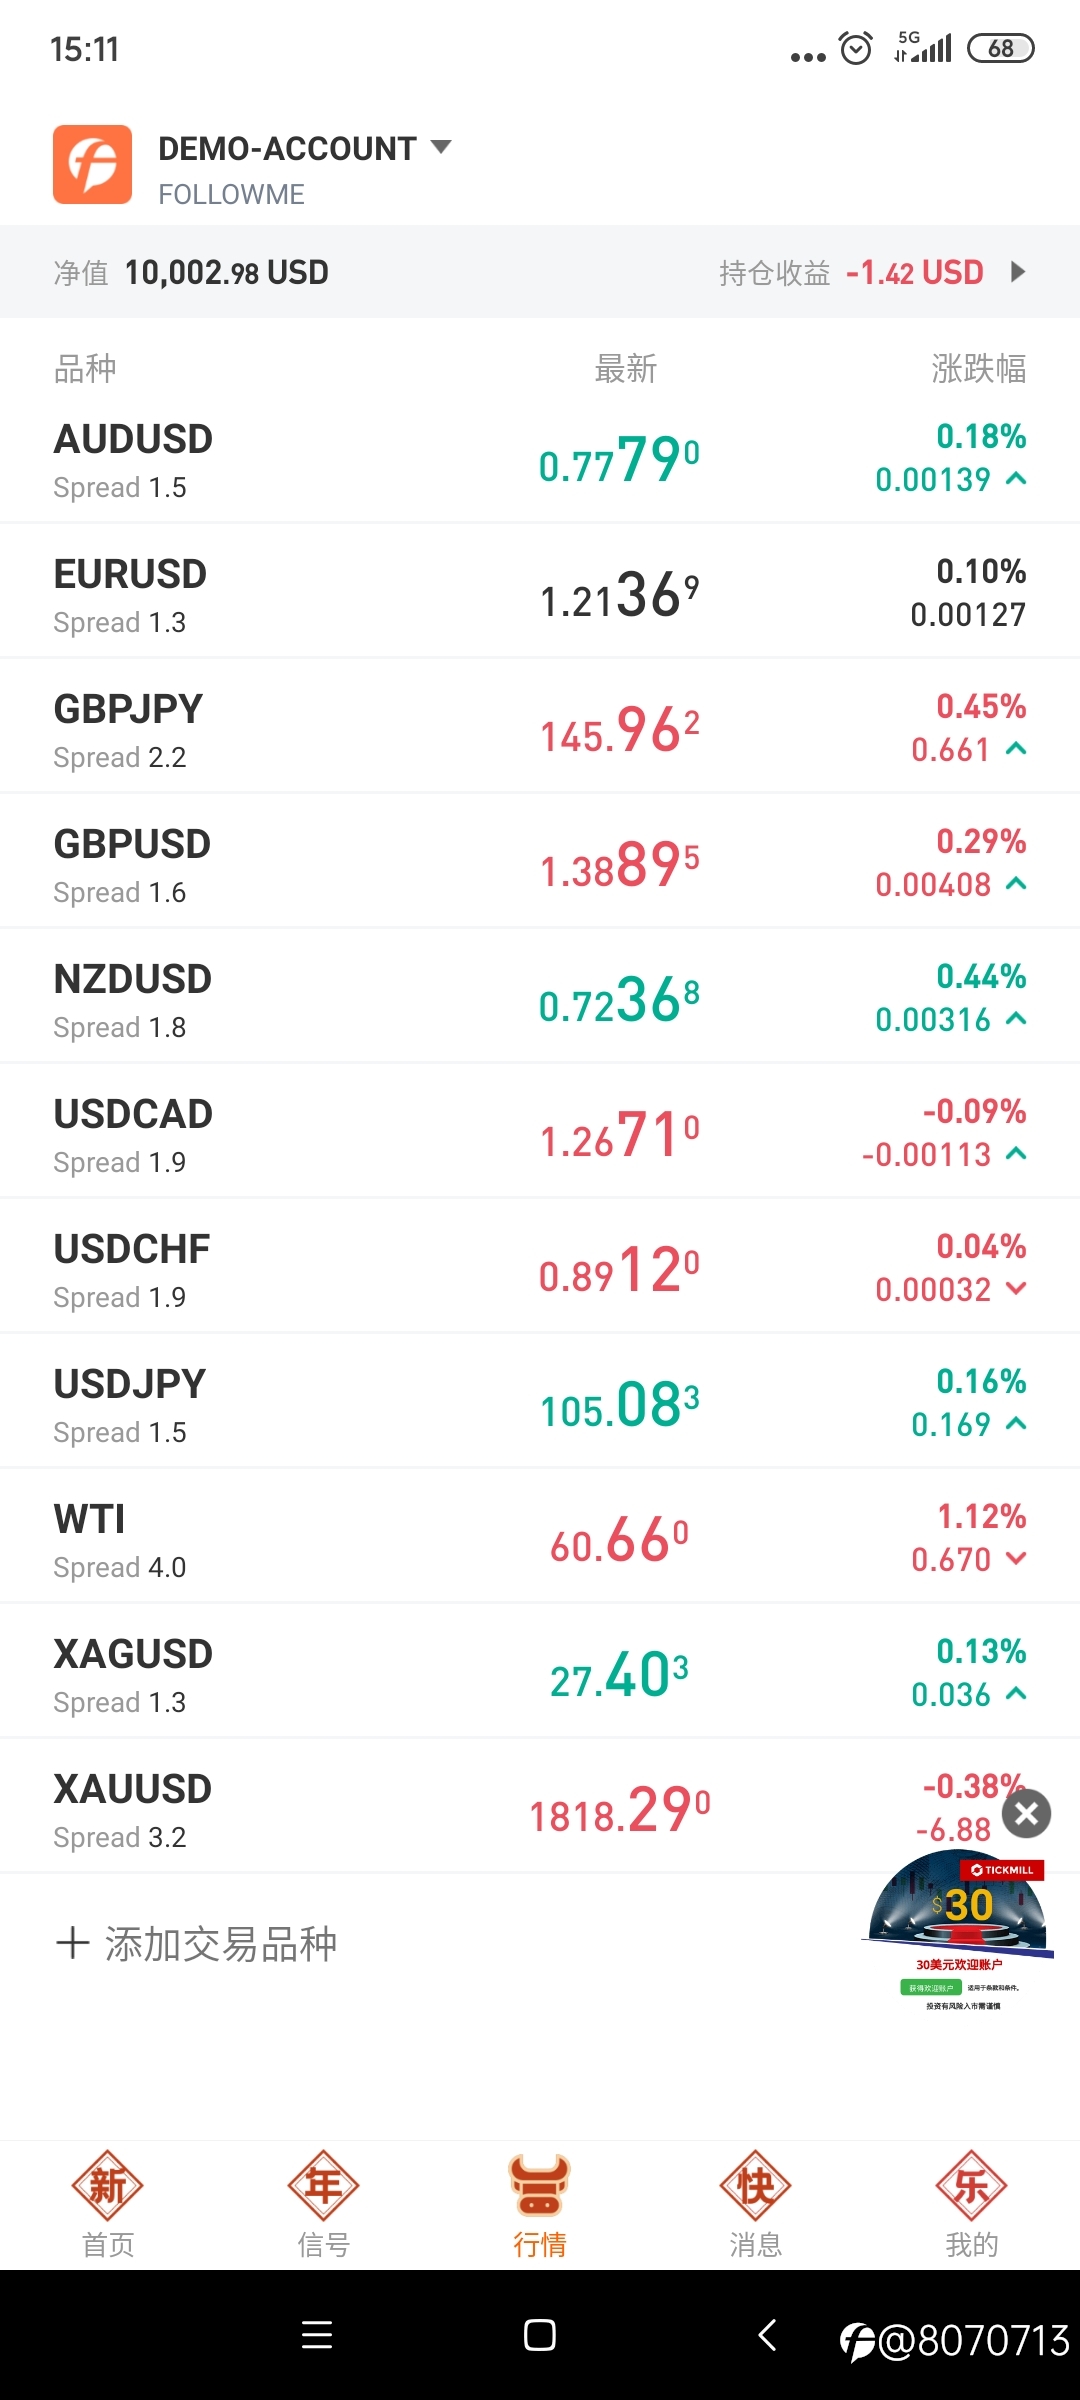The image size is (1080, 2400).
Task: Add a trading symbol (添加交易品种)
Action: 197,1944
